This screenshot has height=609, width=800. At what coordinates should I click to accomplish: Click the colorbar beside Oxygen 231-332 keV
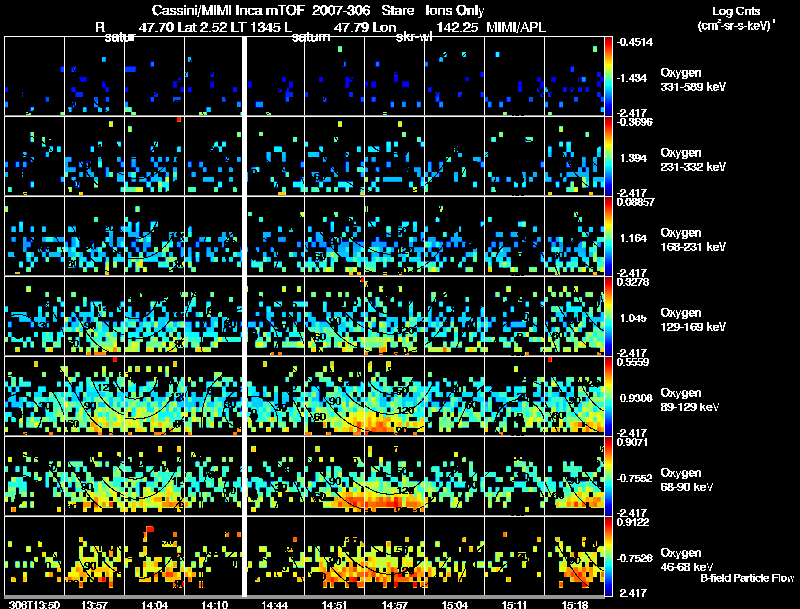pyautogui.click(x=608, y=156)
